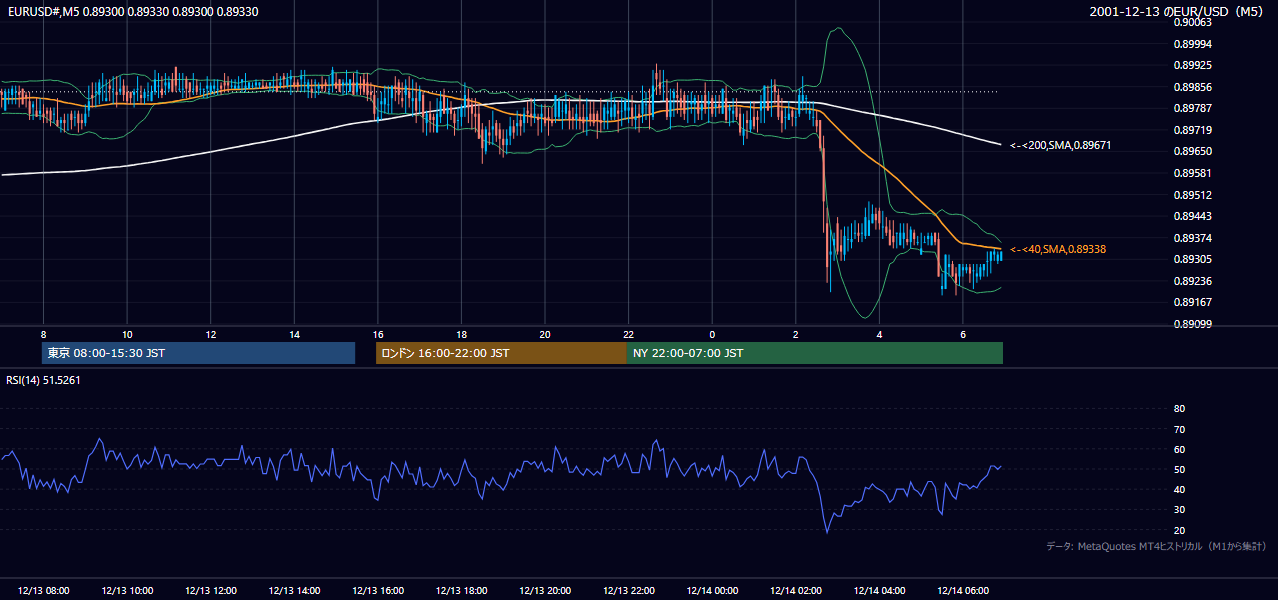Click the 12/13 22:00 date label
1278x600 pixels.
click(x=629, y=591)
